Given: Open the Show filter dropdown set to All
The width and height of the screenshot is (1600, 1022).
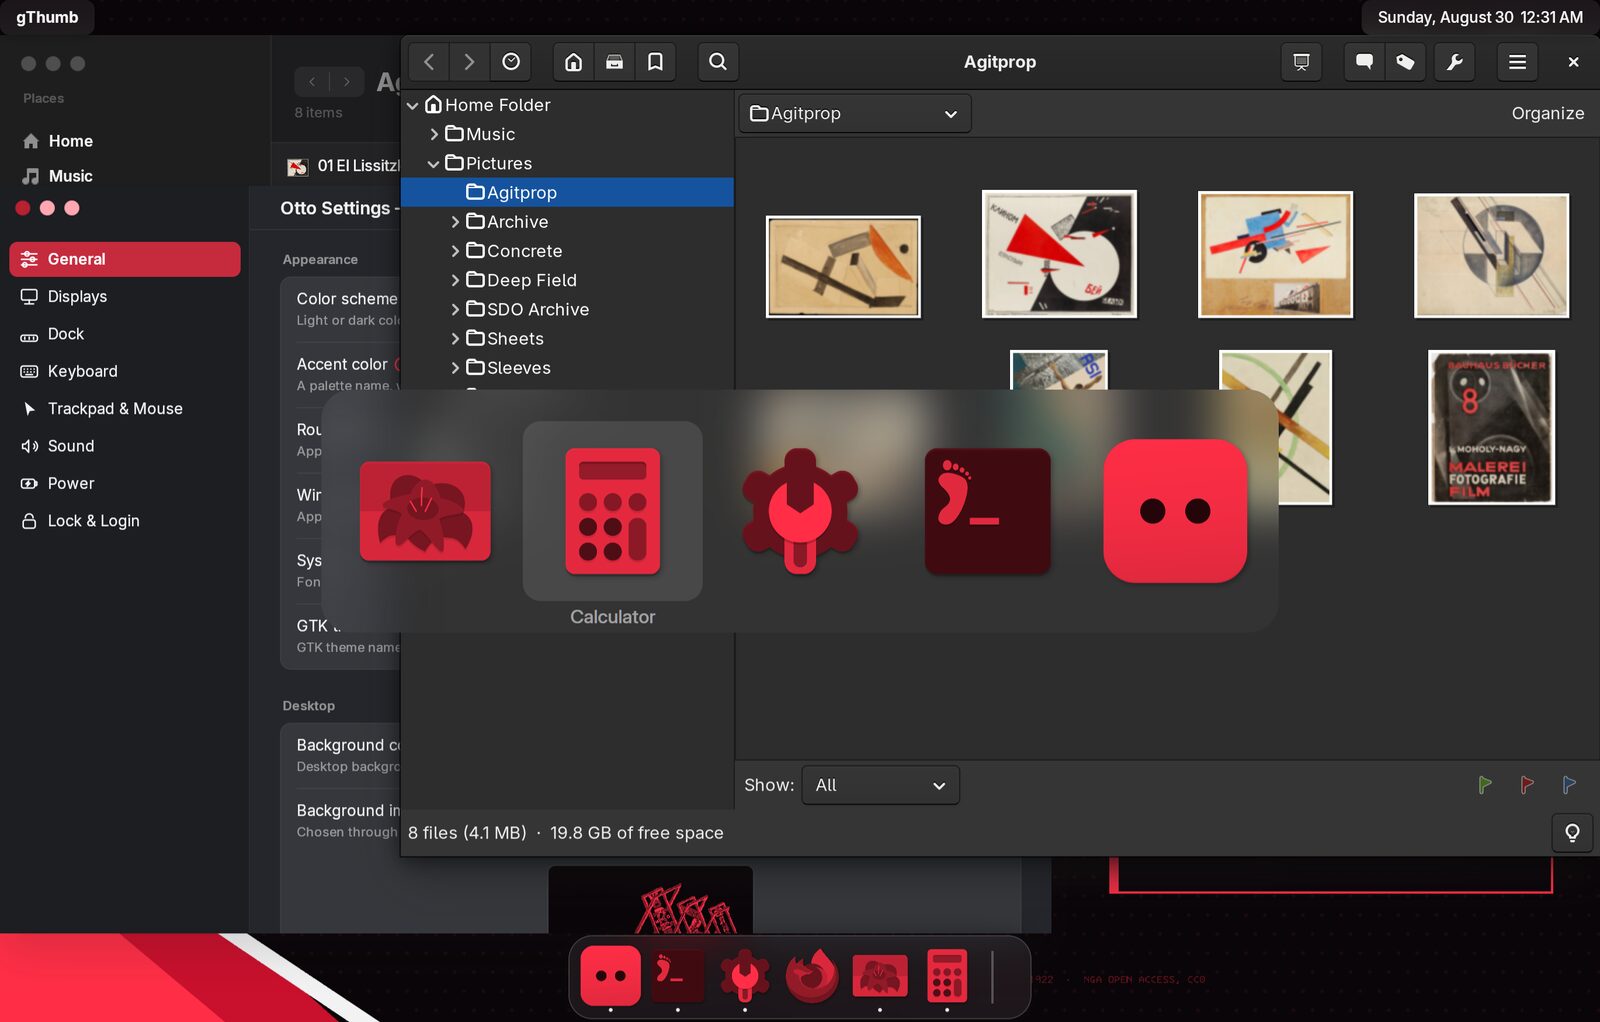Looking at the screenshot, I should pyautogui.click(x=880, y=785).
